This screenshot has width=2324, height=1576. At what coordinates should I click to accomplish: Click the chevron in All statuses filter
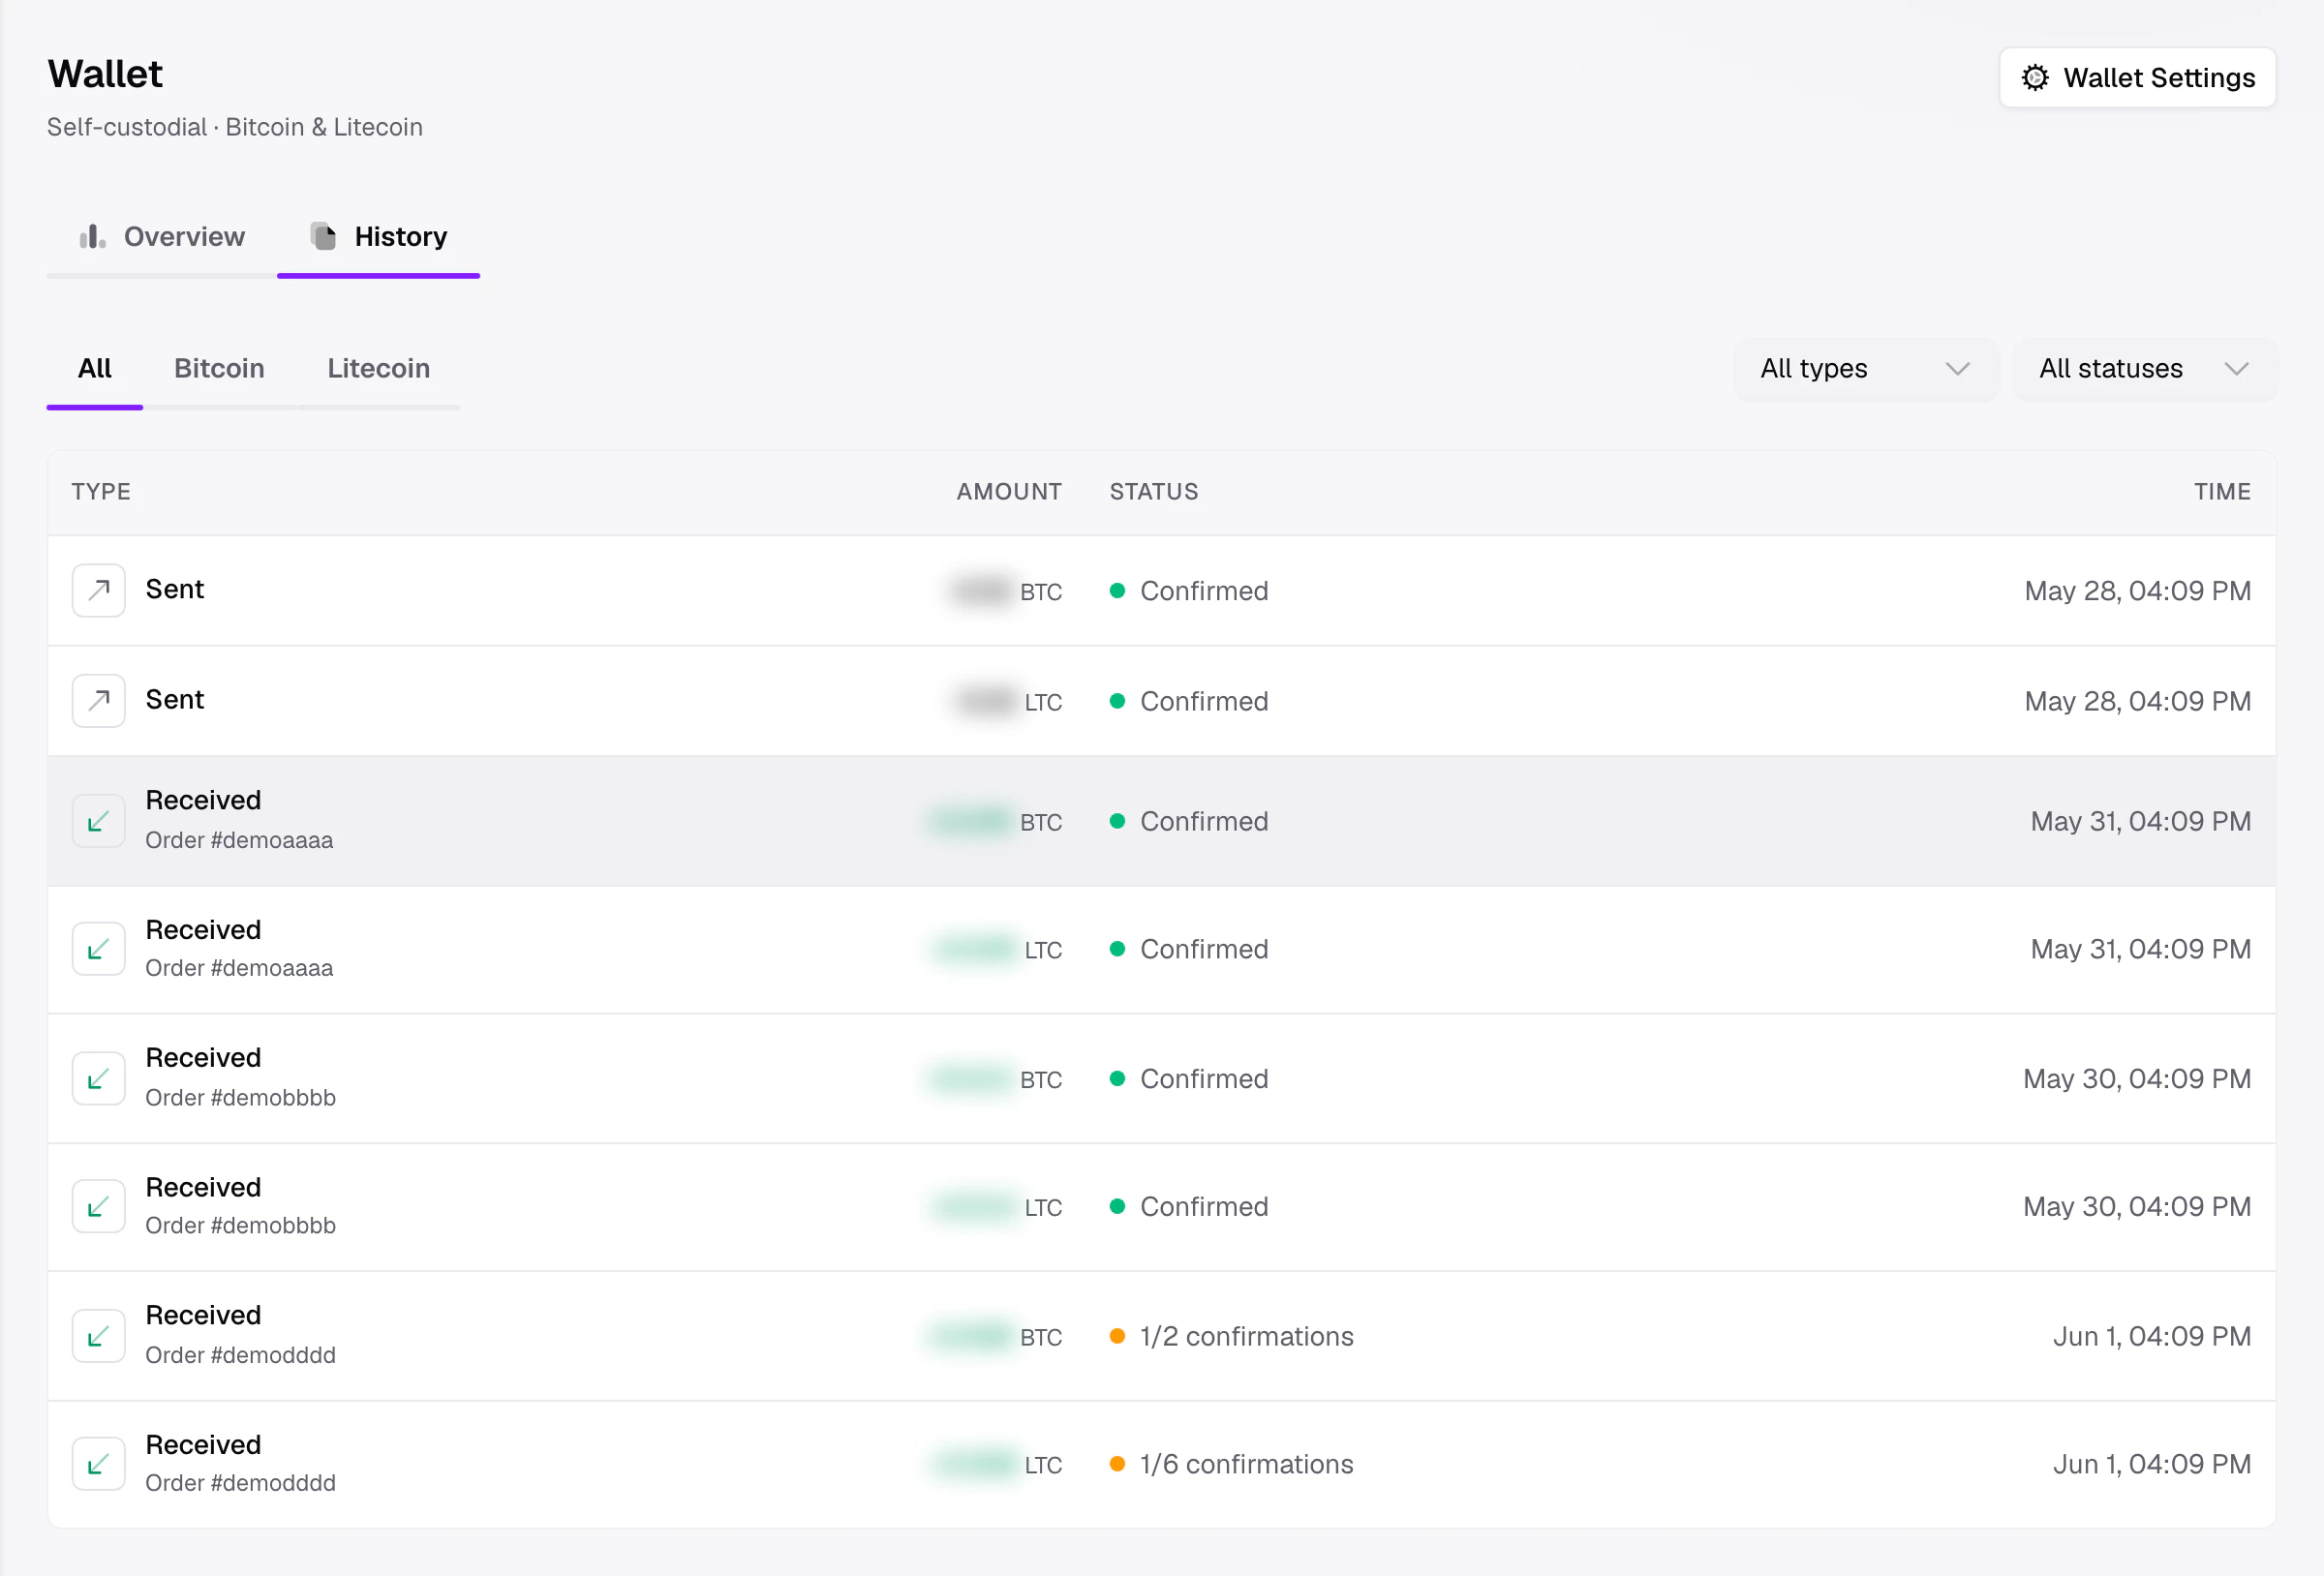(2236, 369)
